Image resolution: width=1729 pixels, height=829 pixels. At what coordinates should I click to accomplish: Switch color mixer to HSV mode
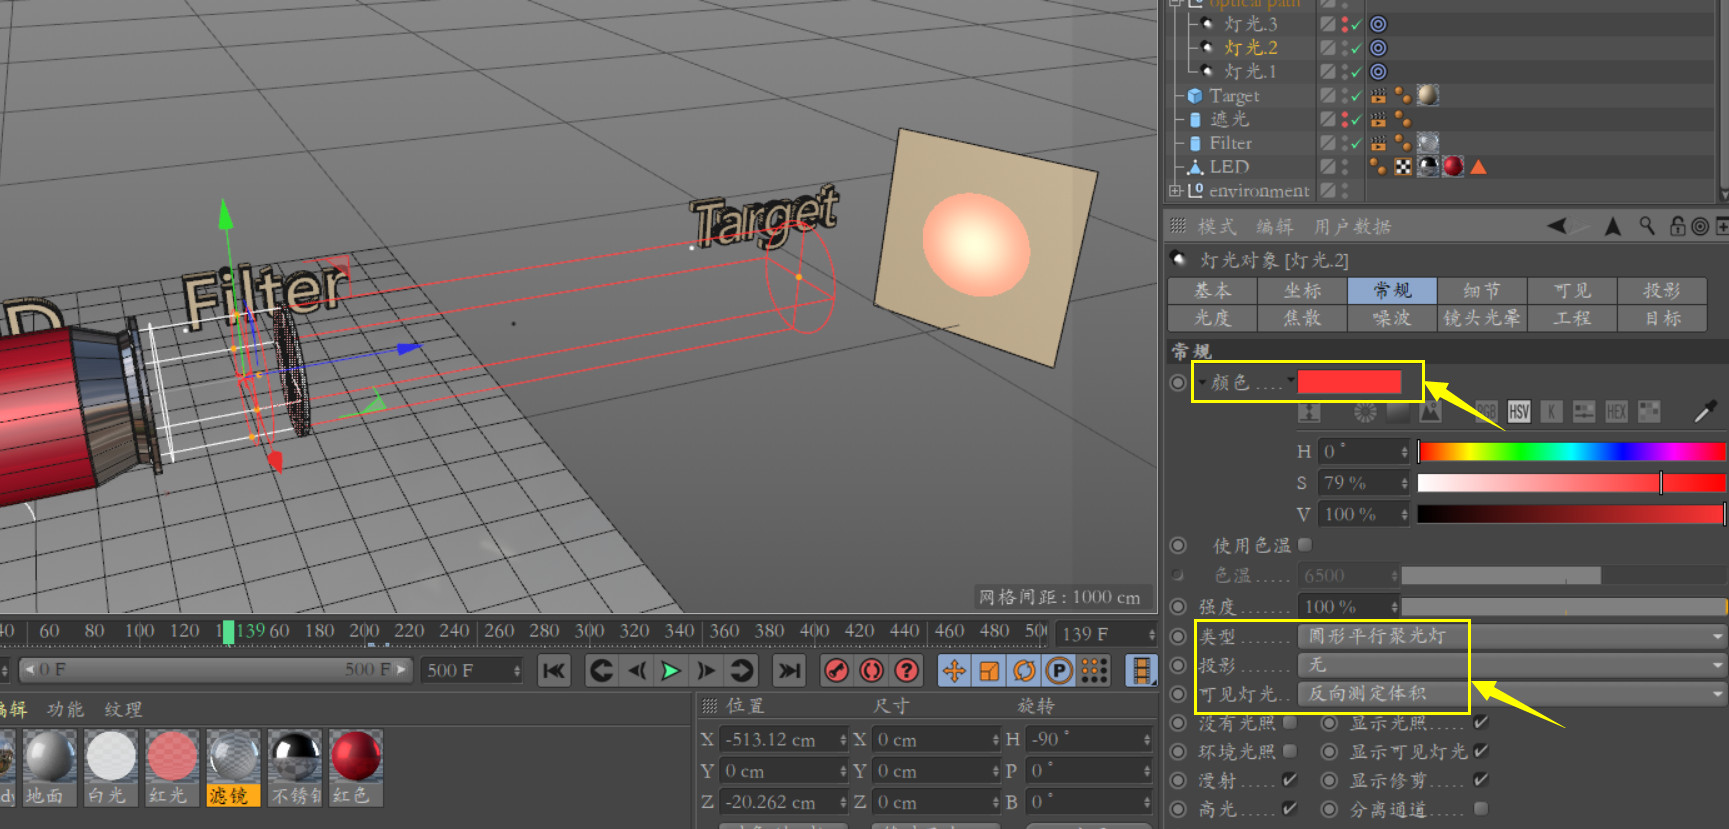click(x=1519, y=412)
